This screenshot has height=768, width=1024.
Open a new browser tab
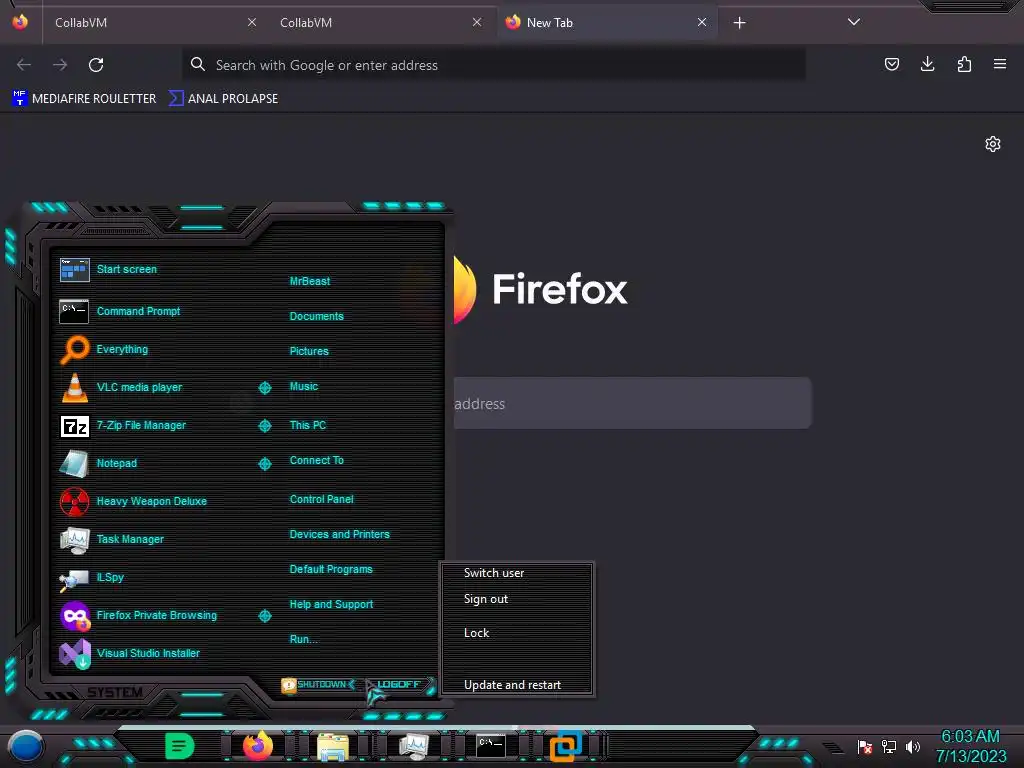pos(739,23)
